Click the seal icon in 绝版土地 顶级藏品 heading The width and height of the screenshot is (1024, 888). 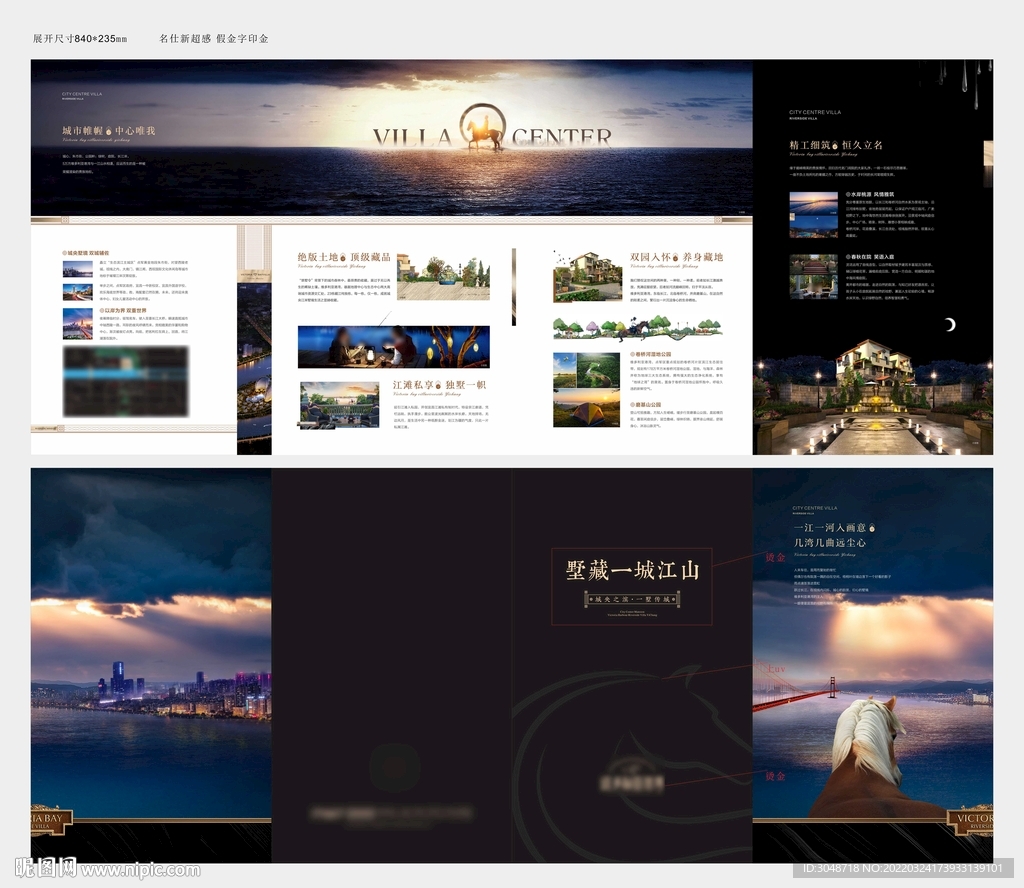tap(344, 258)
